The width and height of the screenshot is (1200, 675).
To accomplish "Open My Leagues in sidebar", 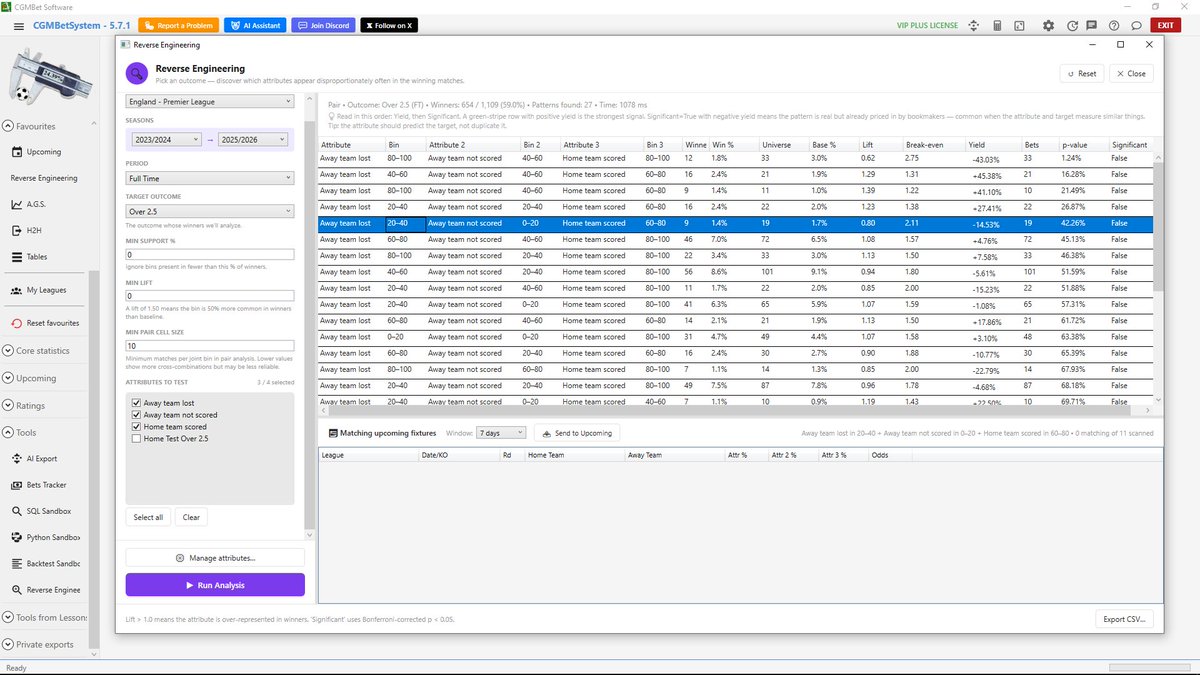I will point(44,290).
